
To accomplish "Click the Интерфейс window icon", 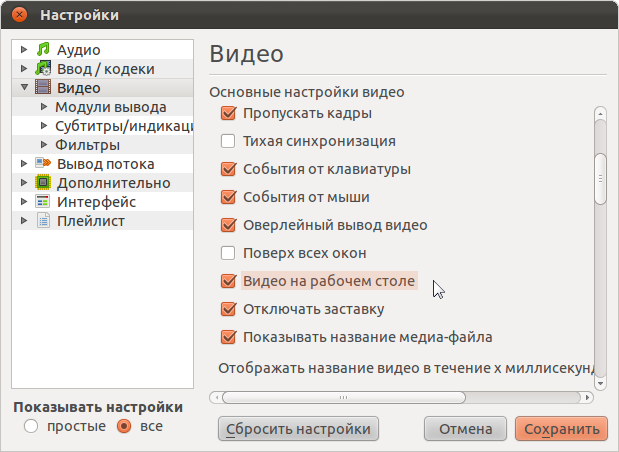I will pos(43,201).
